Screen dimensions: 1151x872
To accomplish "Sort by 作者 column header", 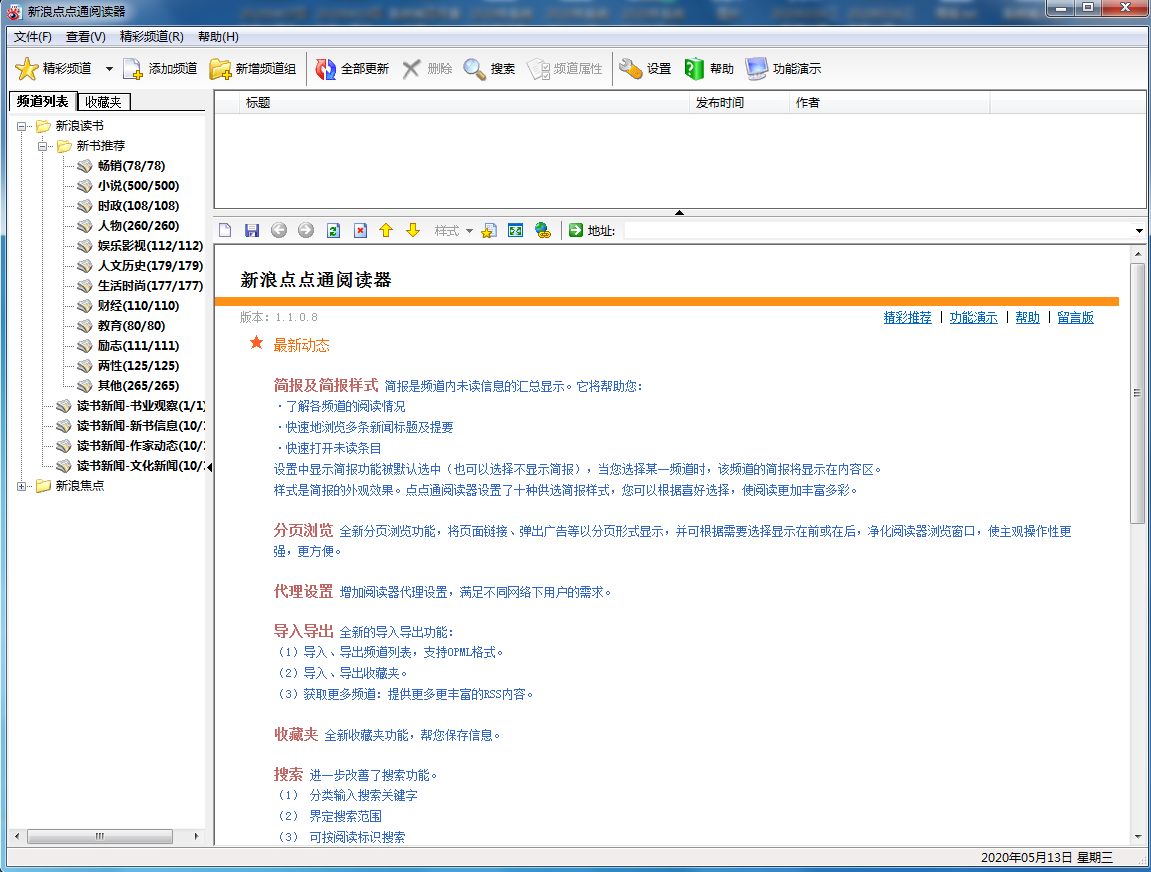I will (x=890, y=103).
